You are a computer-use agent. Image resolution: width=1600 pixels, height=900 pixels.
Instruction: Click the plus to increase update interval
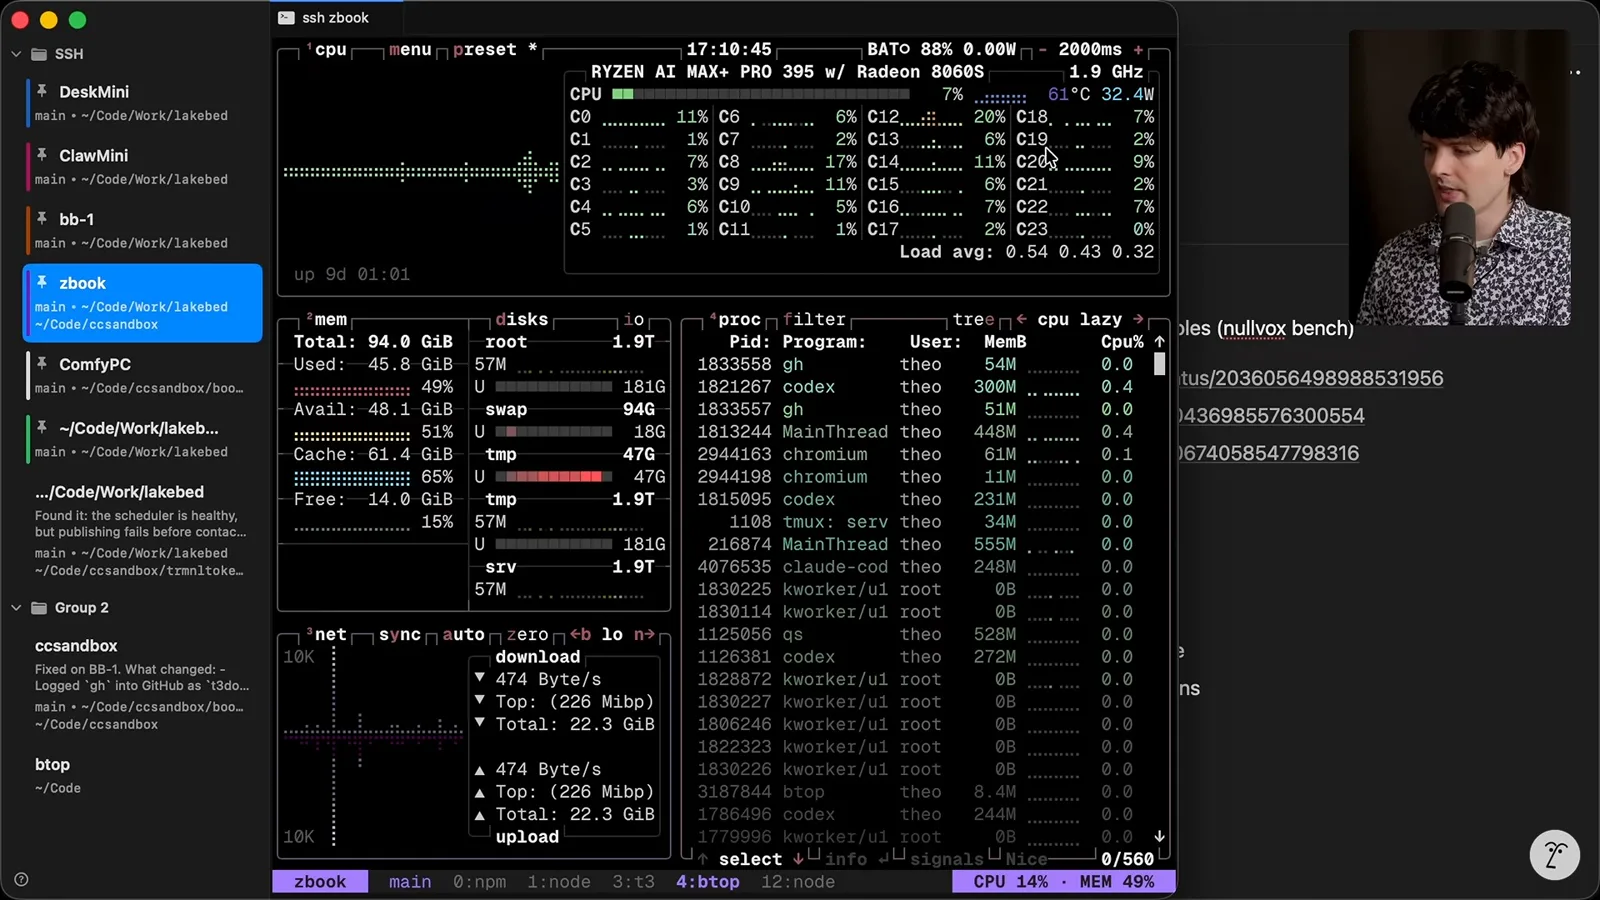[x=1138, y=49]
